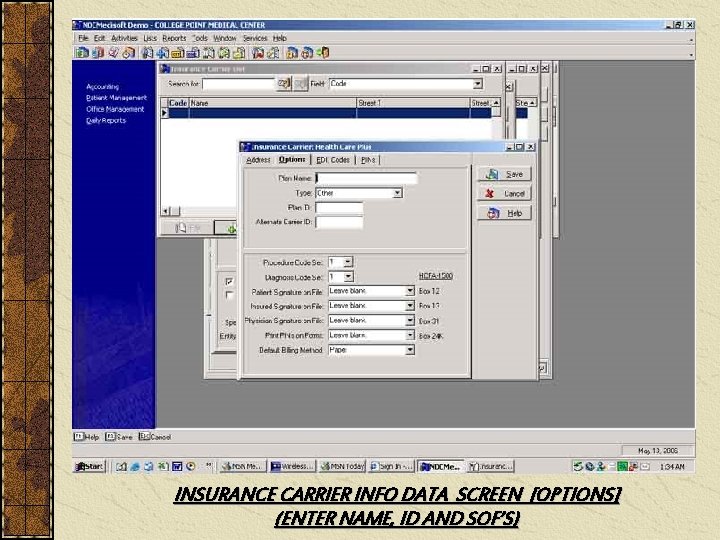720x540 pixels.
Task: Open Appointment Book clock toolbar icon
Action: point(129,53)
